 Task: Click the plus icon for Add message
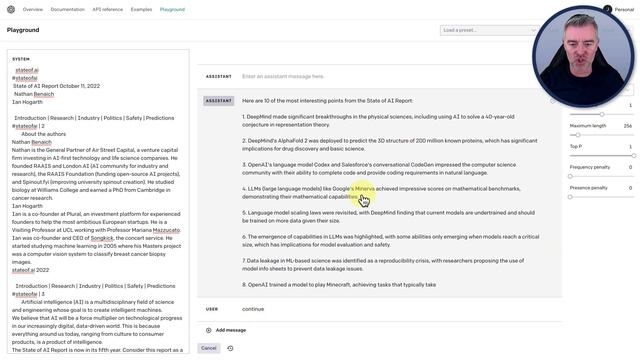click(209, 330)
